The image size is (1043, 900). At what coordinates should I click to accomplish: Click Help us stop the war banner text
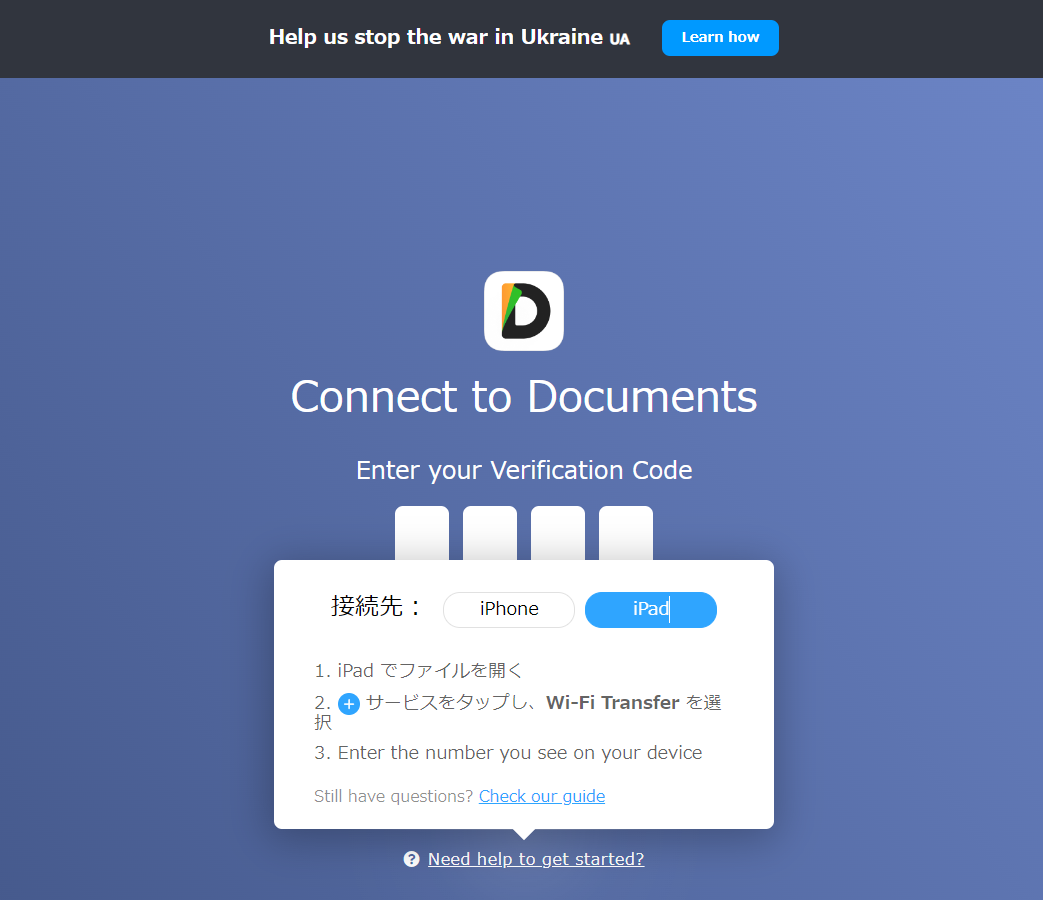point(449,37)
